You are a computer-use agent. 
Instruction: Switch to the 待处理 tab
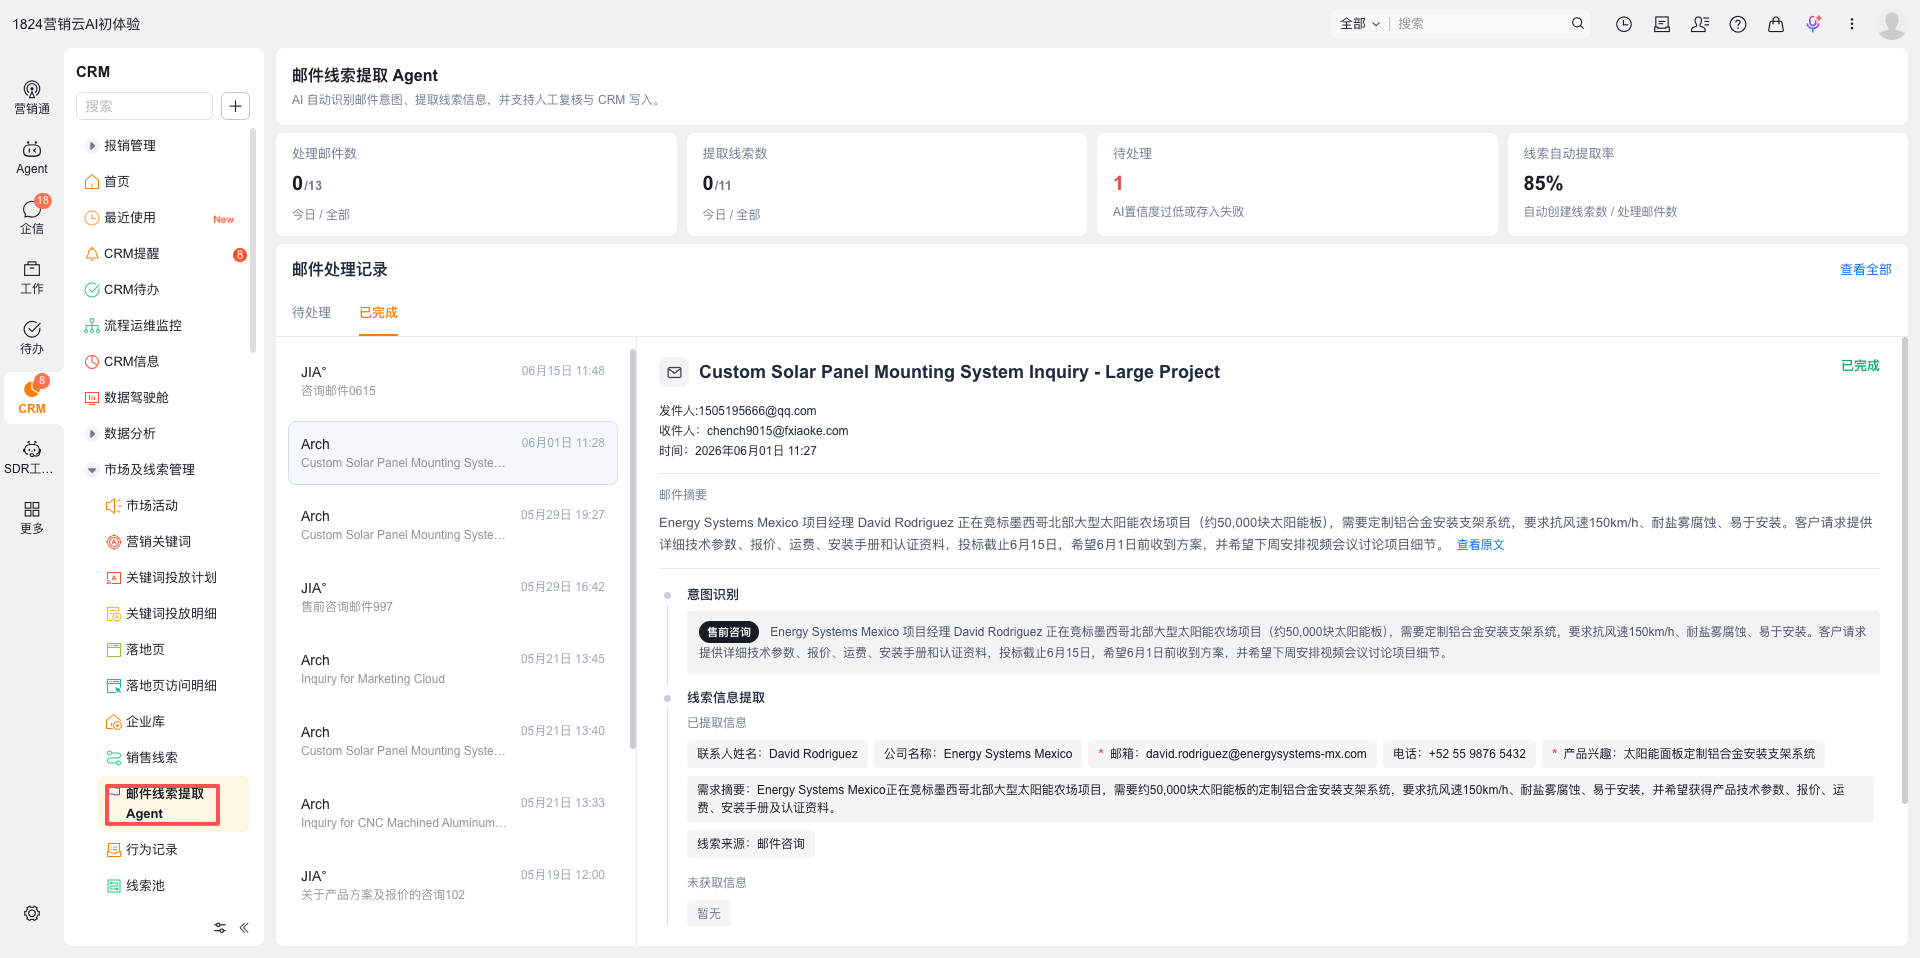(311, 313)
